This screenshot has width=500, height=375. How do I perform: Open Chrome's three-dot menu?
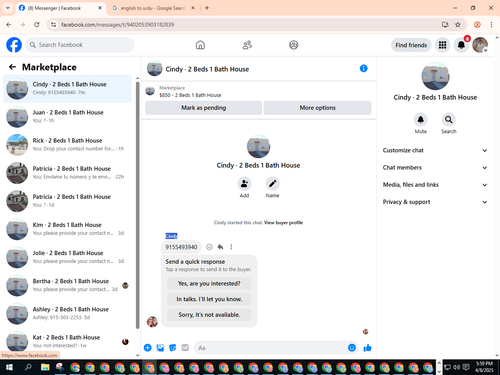pyautogui.click(x=491, y=25)
